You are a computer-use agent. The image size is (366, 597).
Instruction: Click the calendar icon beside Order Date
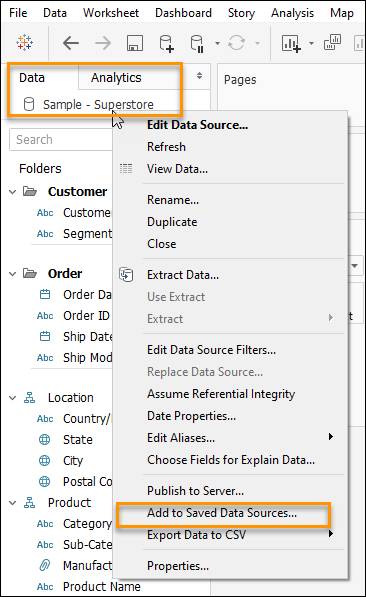click(45, 294)
